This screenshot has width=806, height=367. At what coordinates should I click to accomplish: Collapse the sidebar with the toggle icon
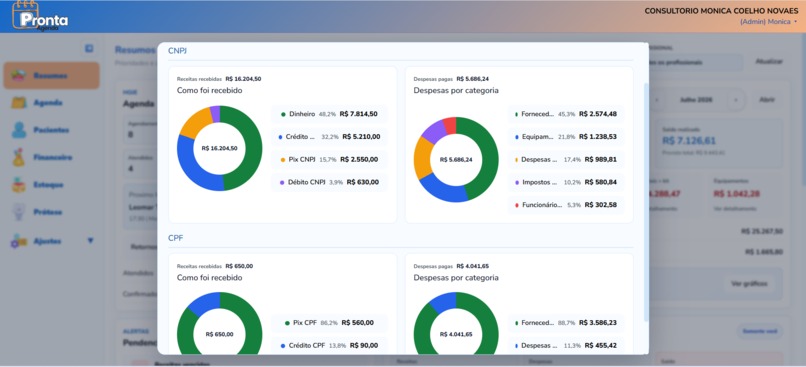tap(89, 48)
